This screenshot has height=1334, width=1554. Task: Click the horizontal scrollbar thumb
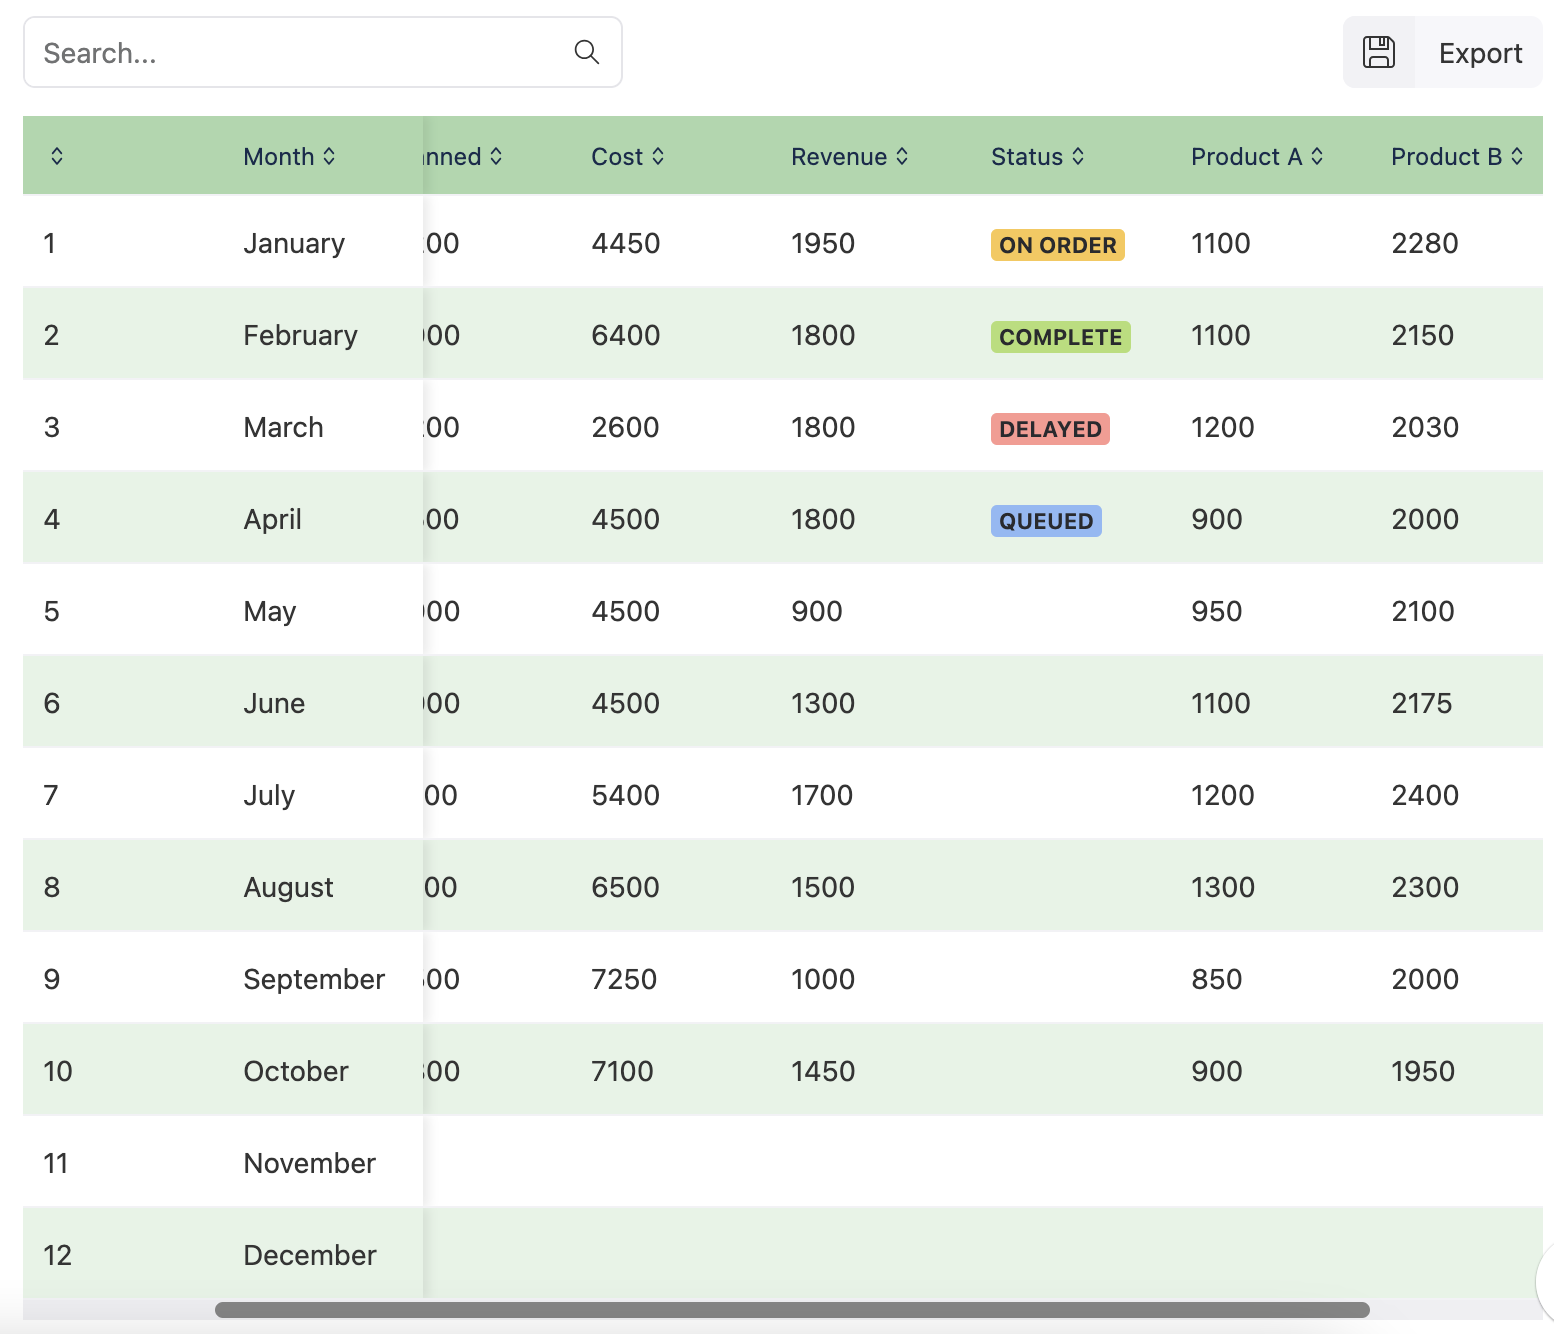pyautogui.click(x=791, y=1310)
